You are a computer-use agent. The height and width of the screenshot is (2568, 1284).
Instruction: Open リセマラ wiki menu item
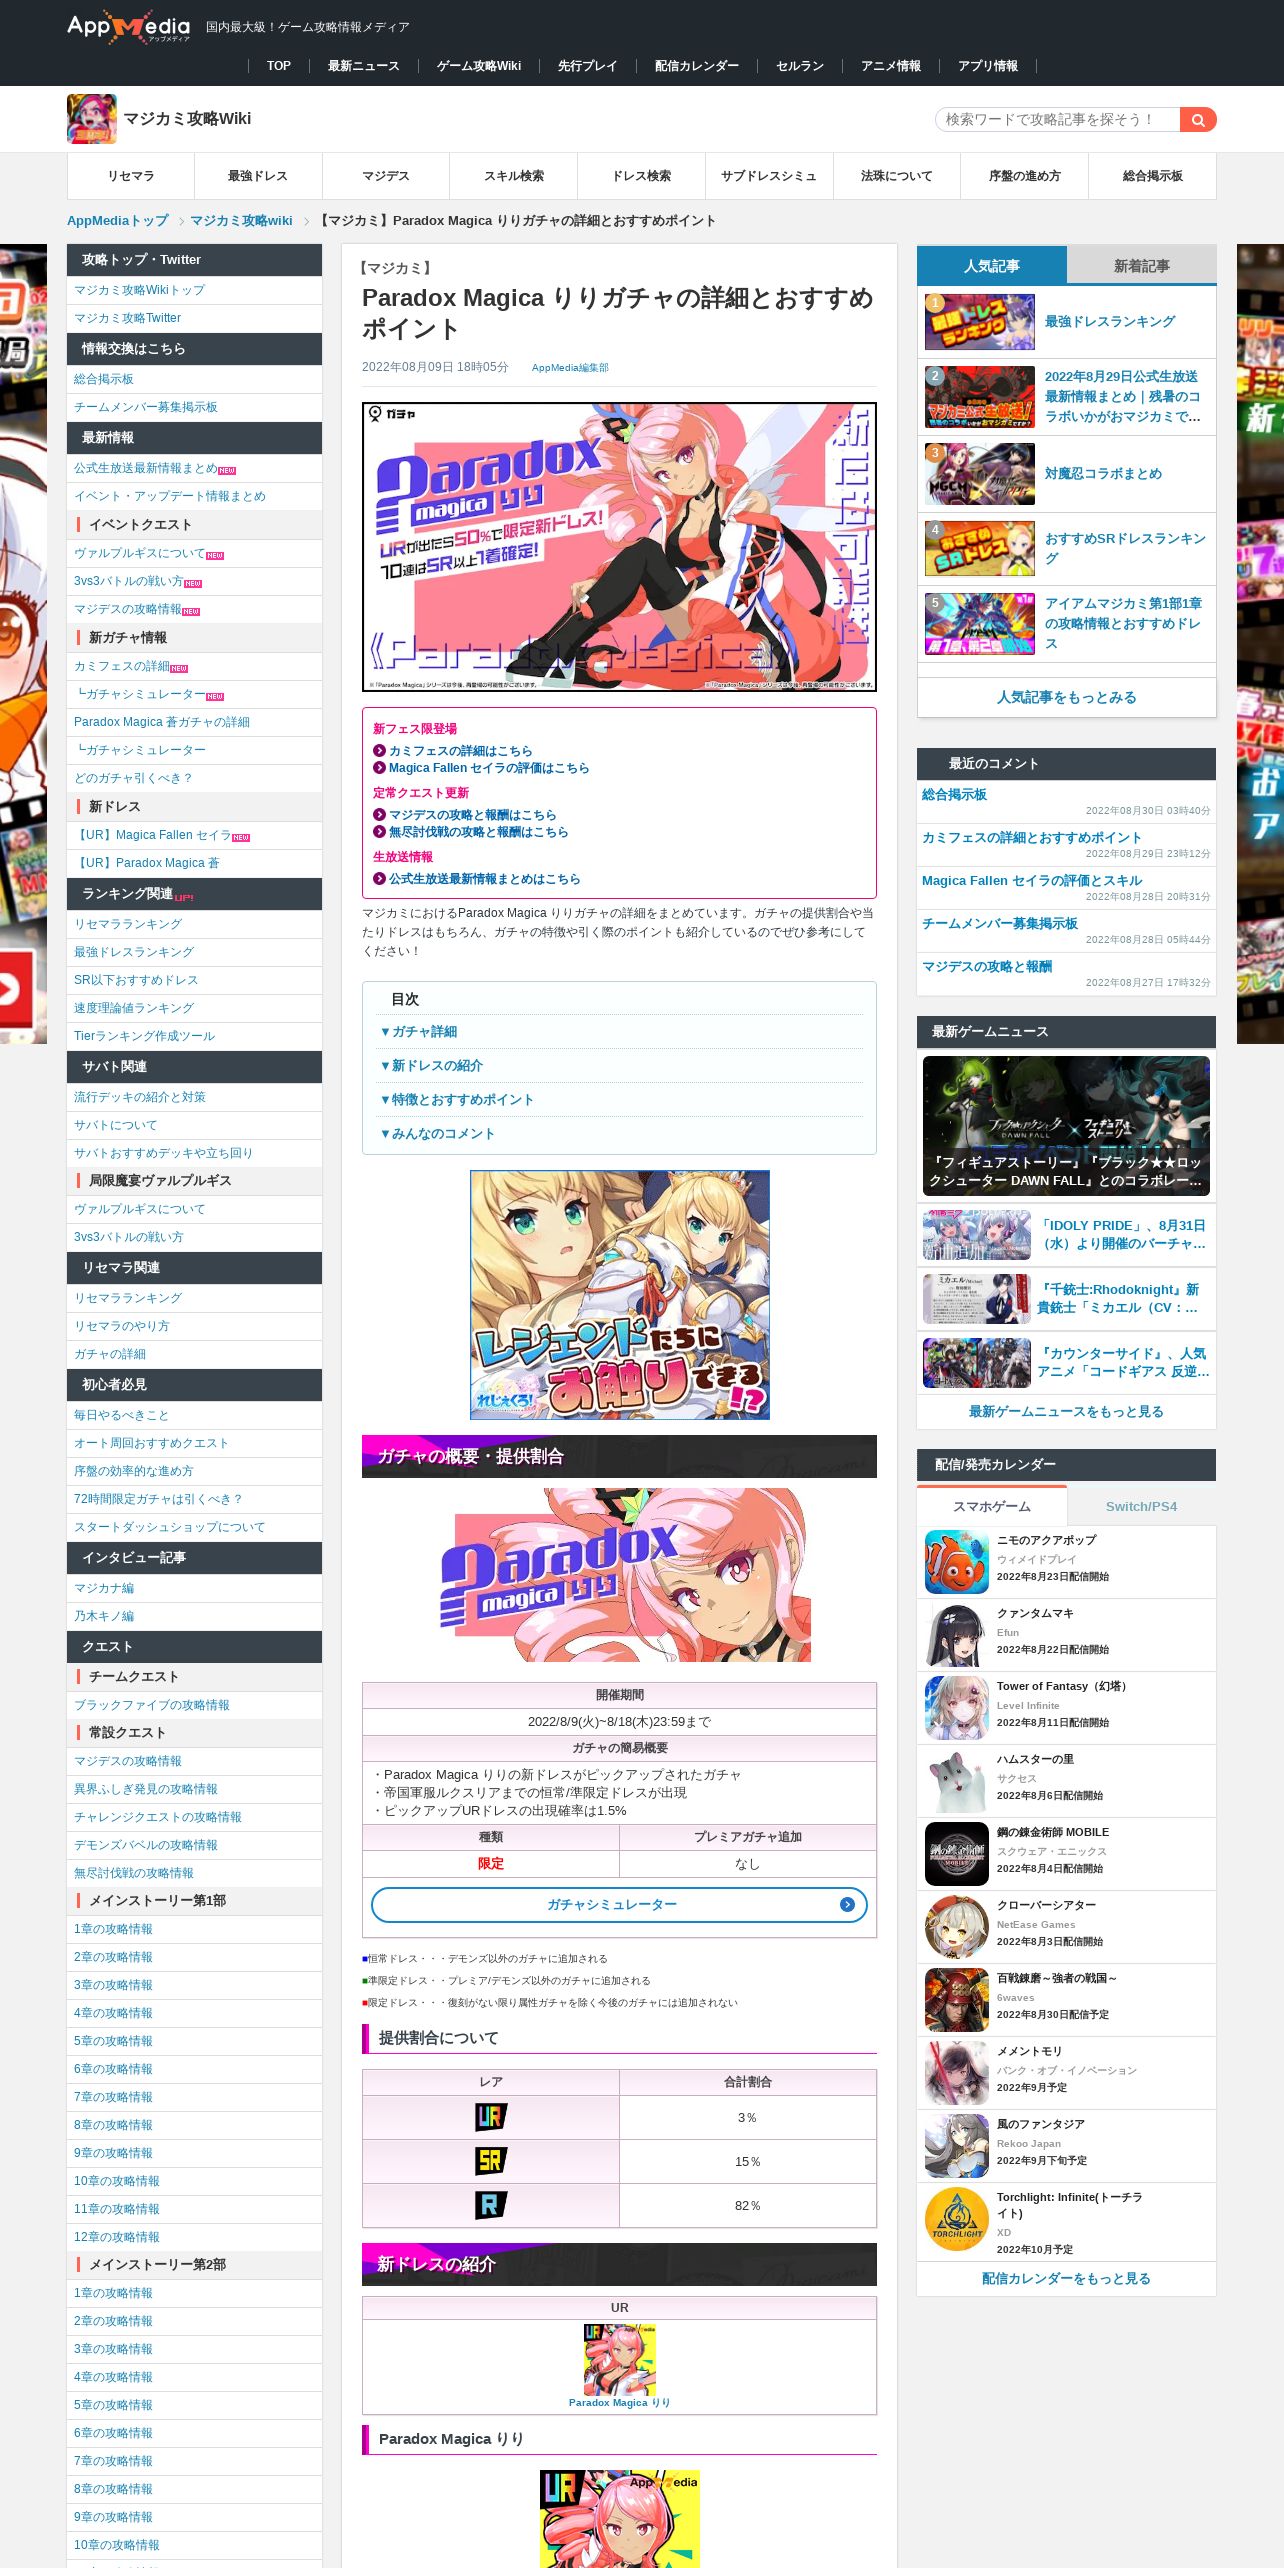point(131,176)
